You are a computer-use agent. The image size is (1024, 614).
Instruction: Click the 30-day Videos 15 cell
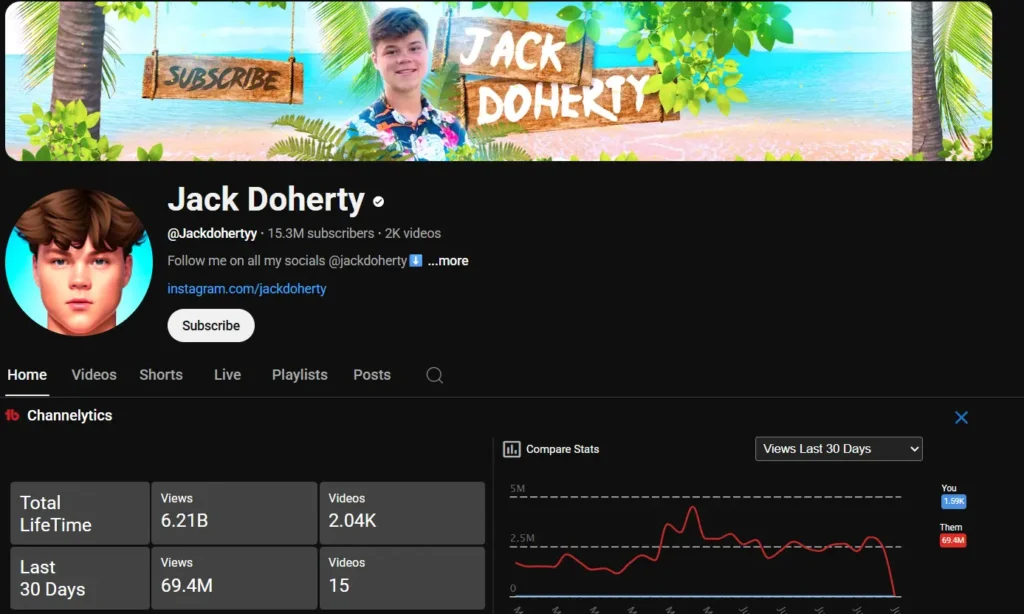point(402,578)
